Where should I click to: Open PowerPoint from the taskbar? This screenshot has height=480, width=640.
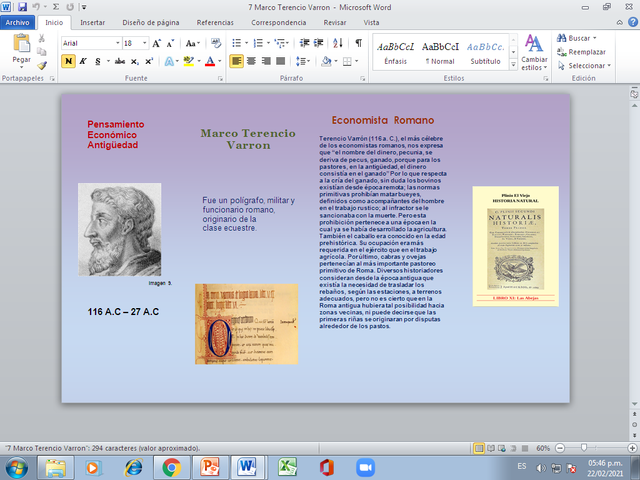[209, 468]
